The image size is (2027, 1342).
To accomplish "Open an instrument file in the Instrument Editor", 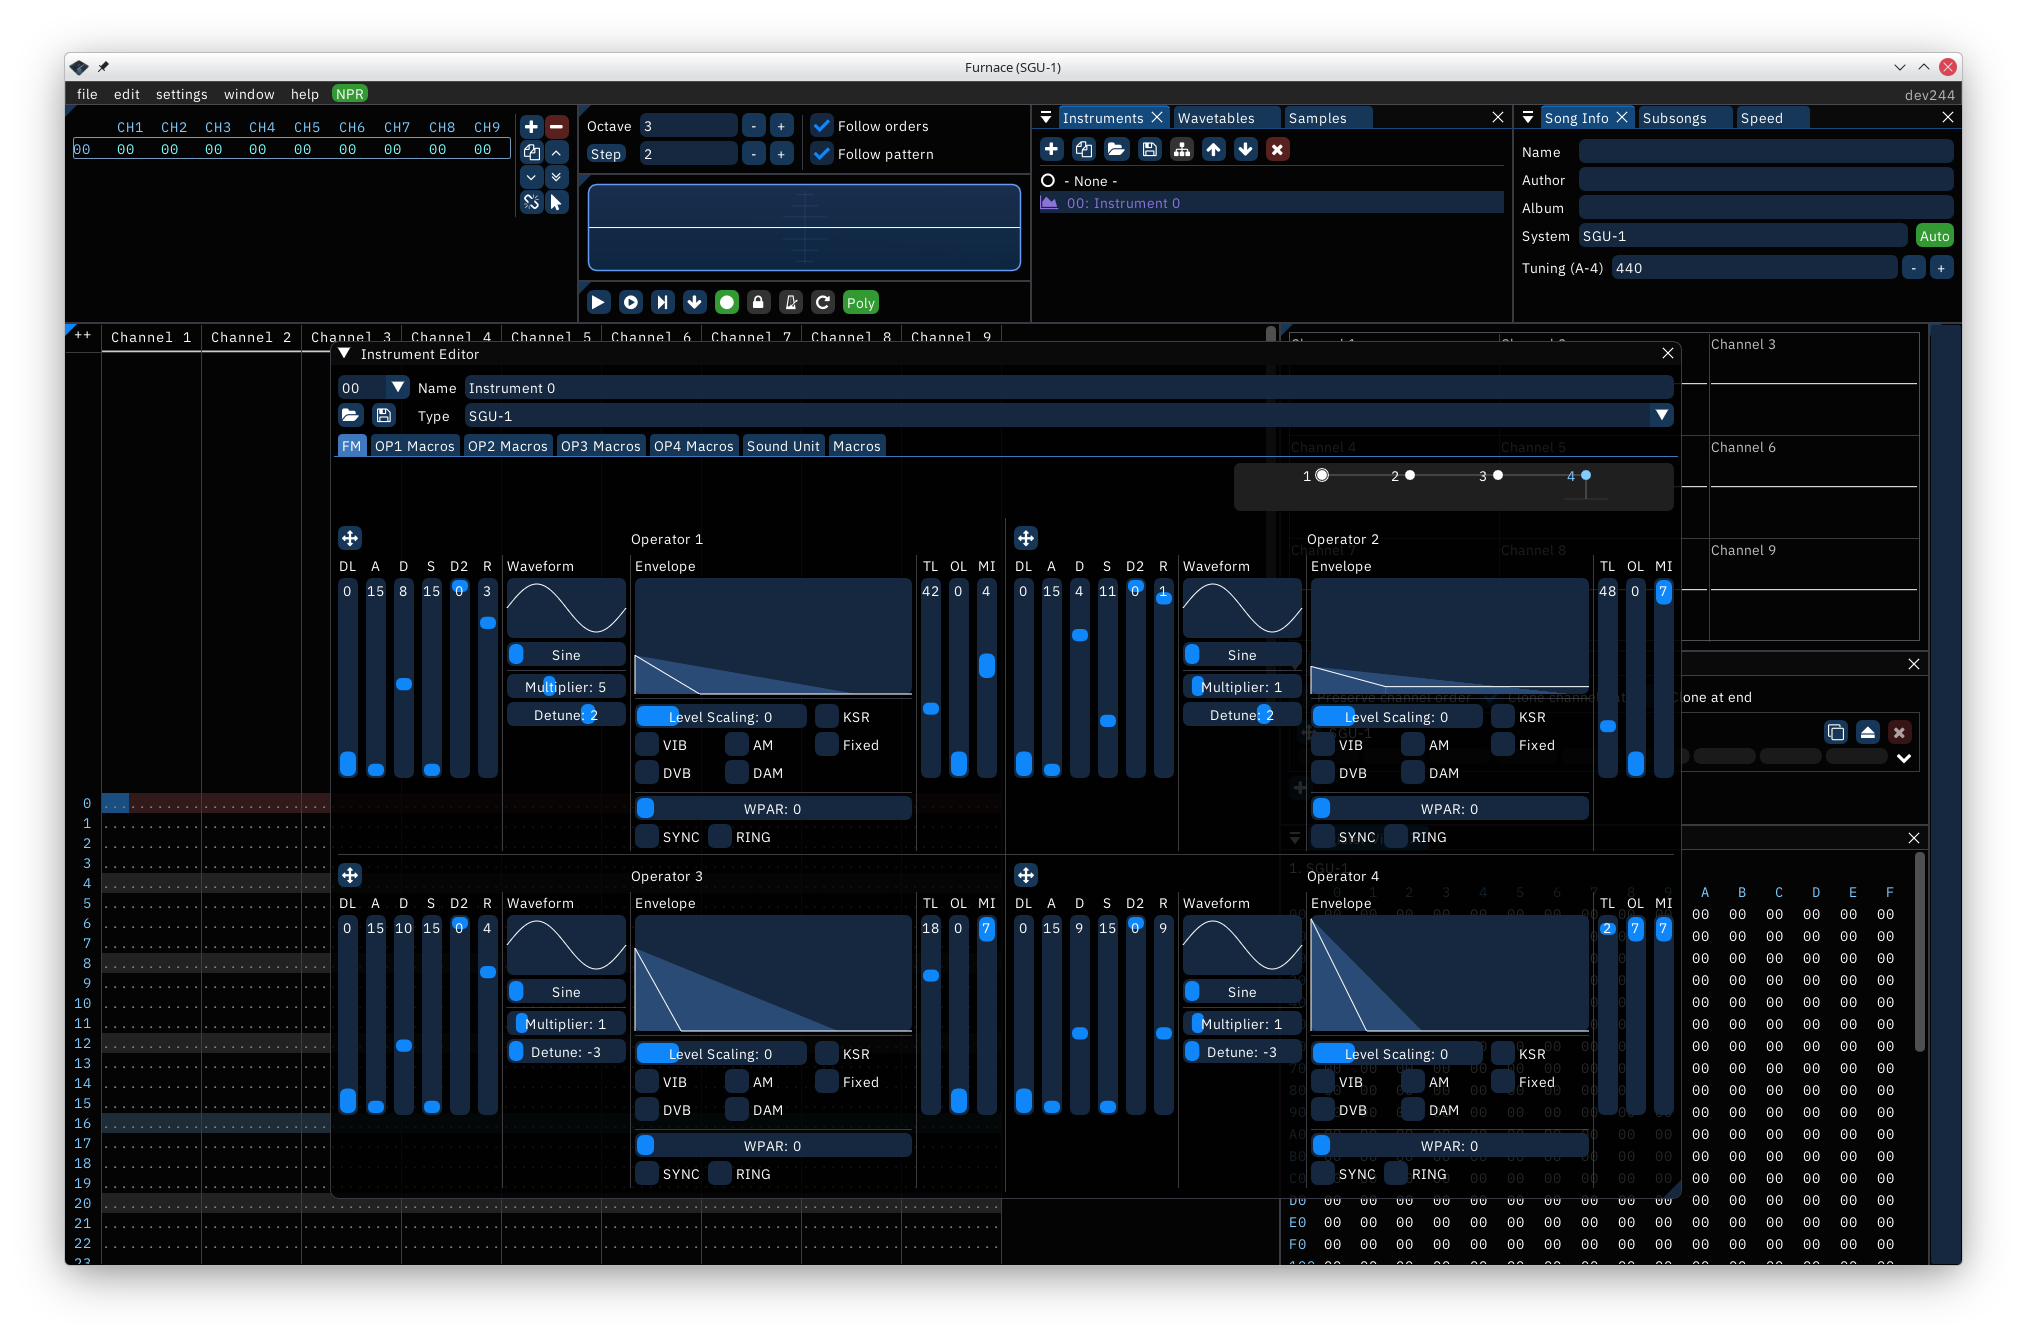I will click(x=350, y=415).
